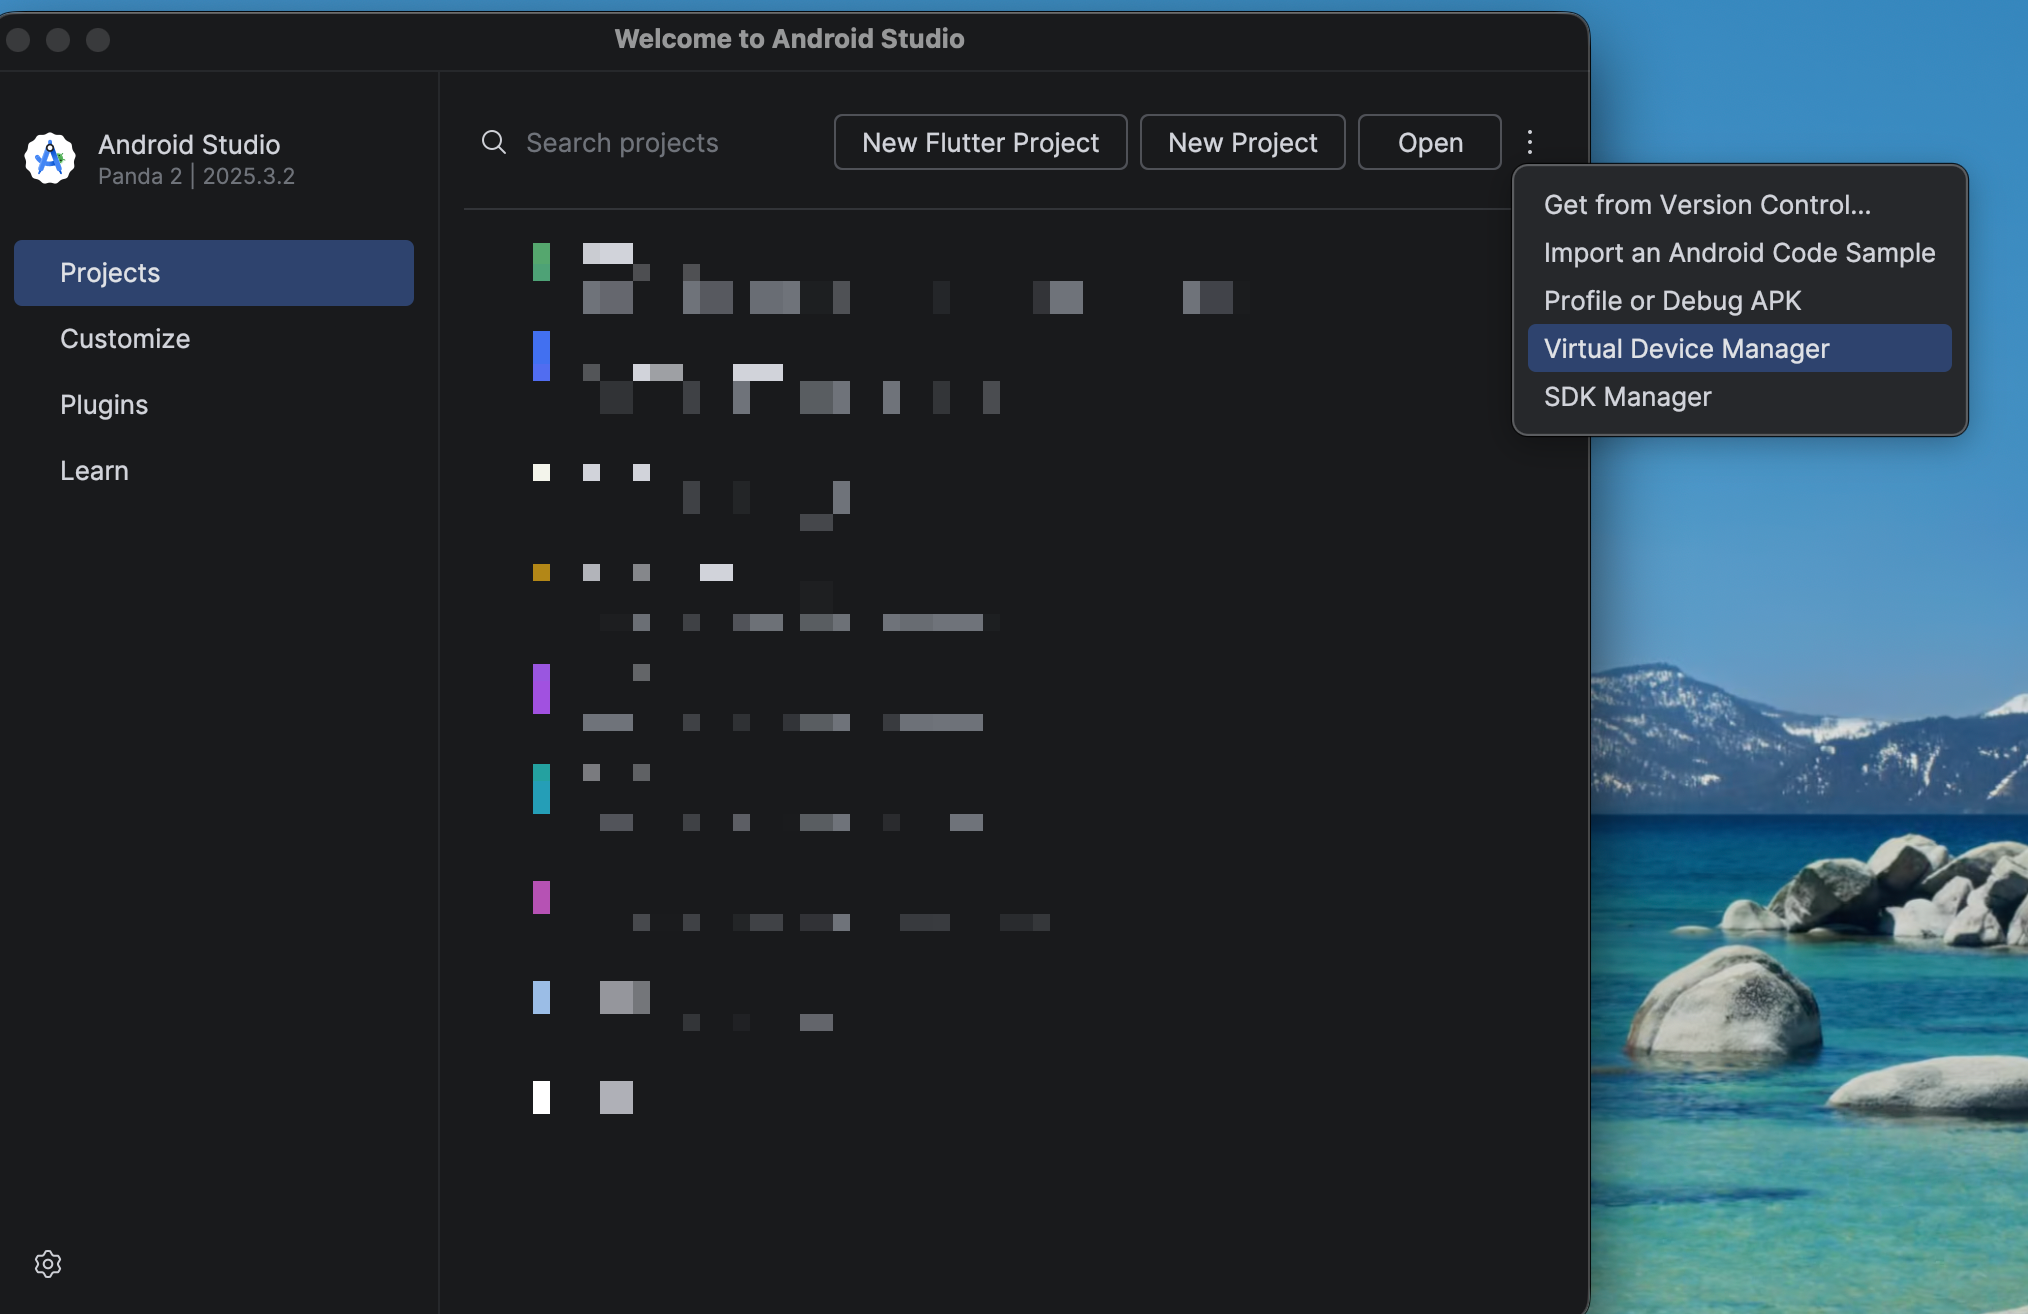Click the three-dot more actions icon
The height and width of the screenshot is (1314, 2028).
[1529, 142]
